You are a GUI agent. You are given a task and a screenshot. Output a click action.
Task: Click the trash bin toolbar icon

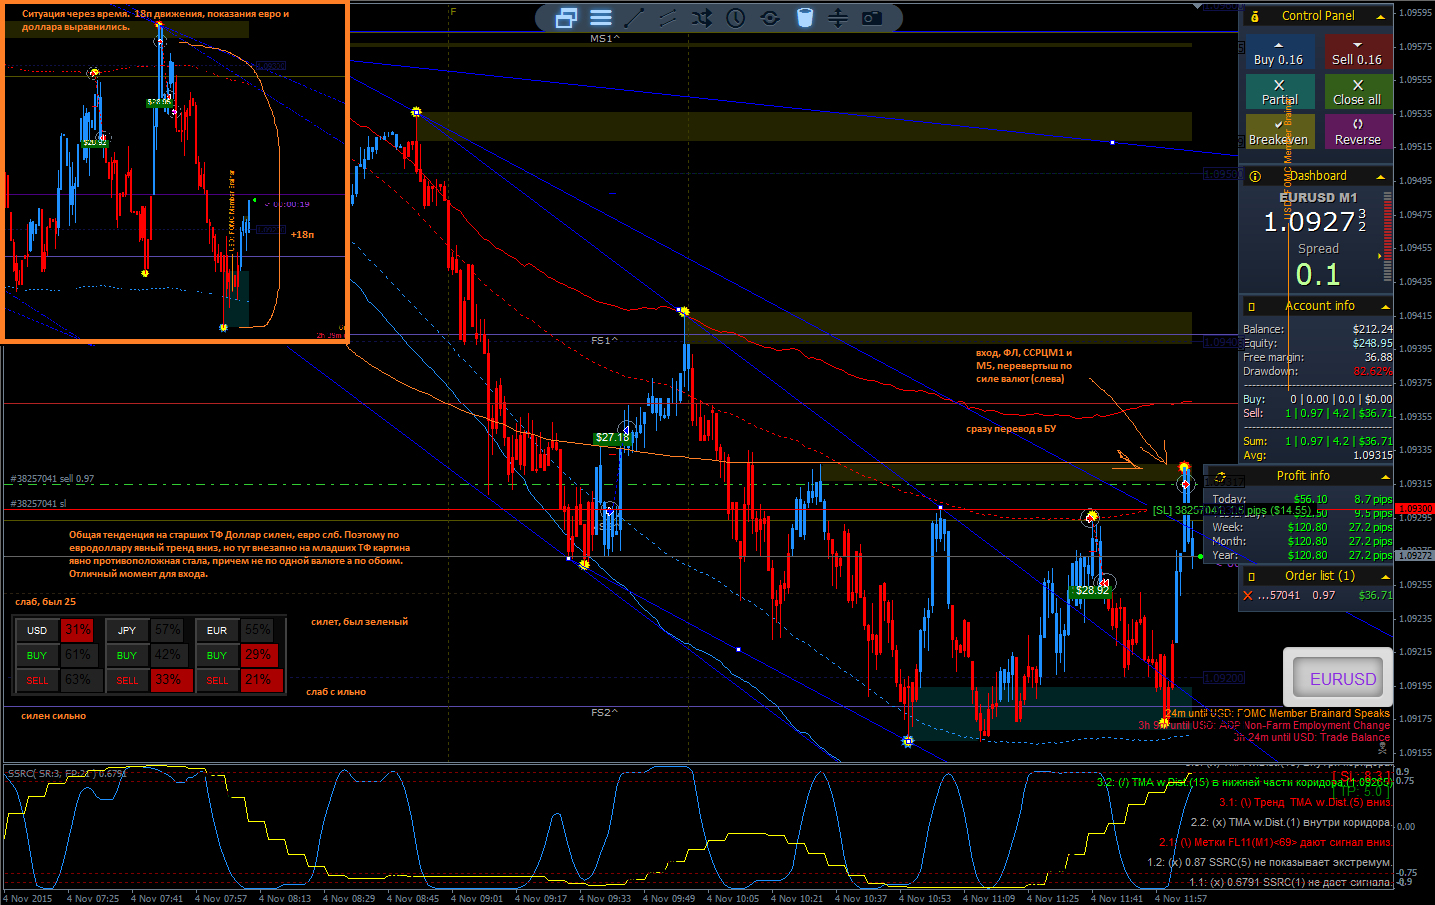[804, 18]
